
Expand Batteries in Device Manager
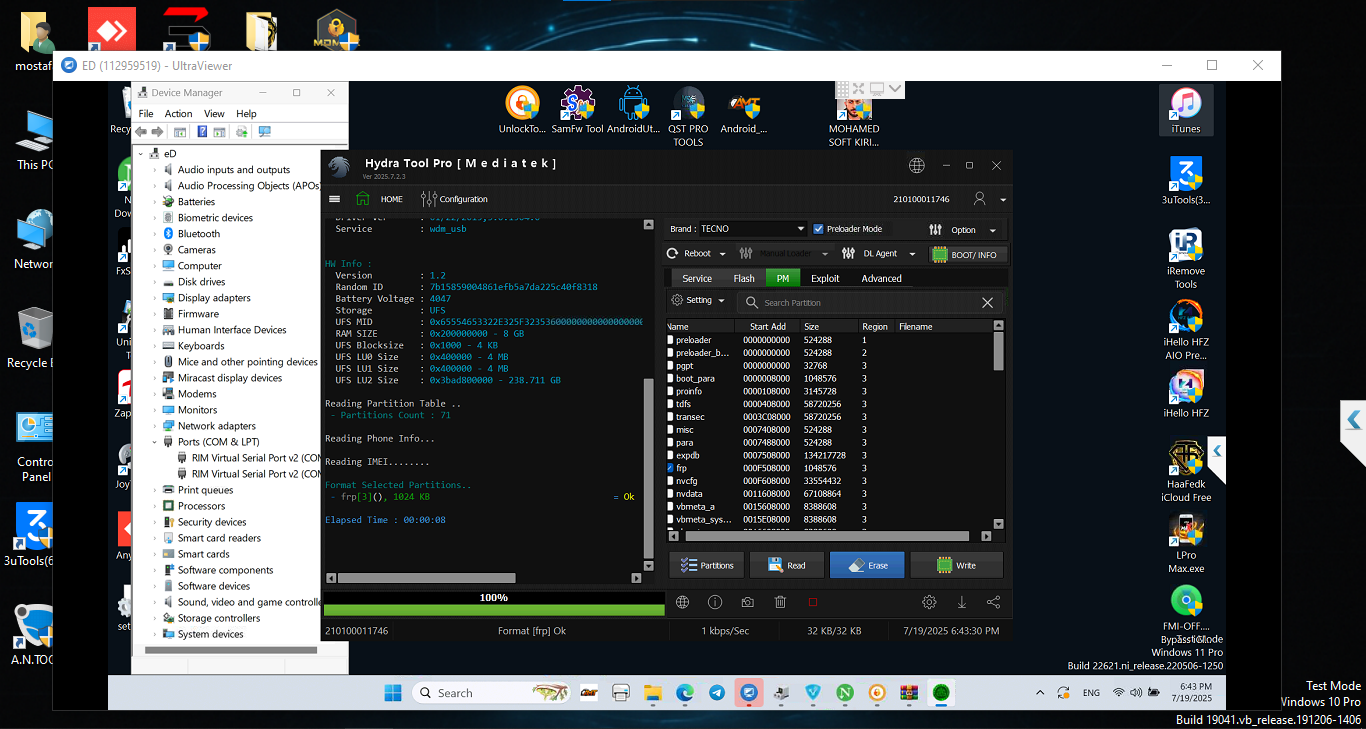pos(155,202)
